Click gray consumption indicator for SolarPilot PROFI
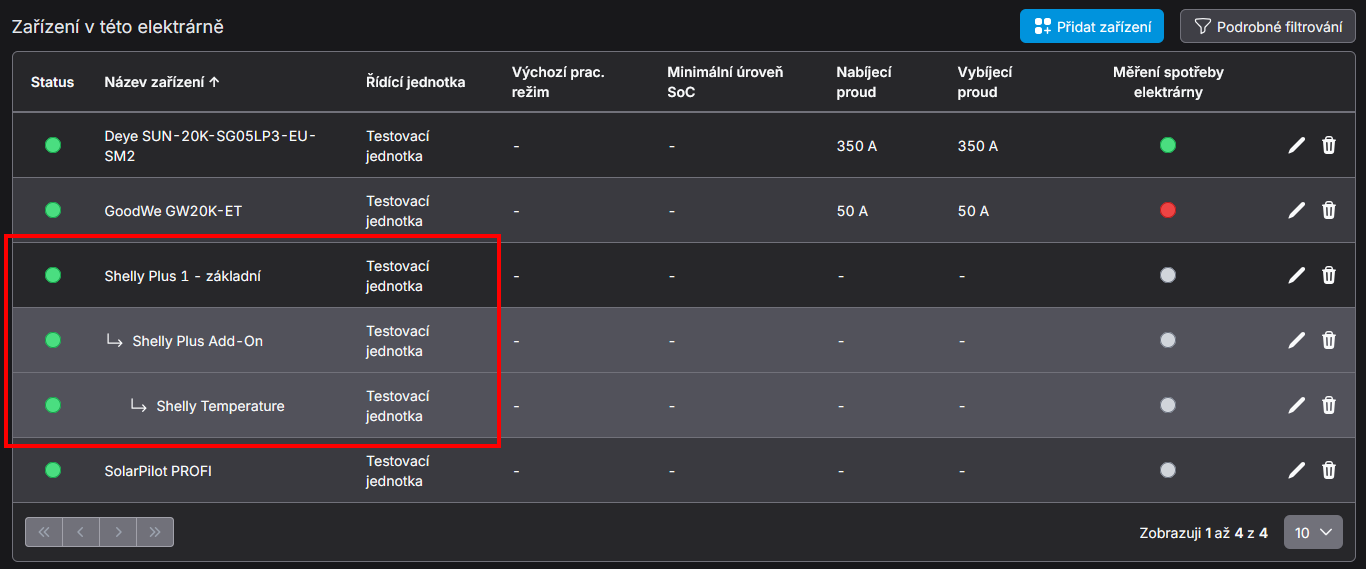This screenshot has height=569, width=1366. pos(1167,471)
